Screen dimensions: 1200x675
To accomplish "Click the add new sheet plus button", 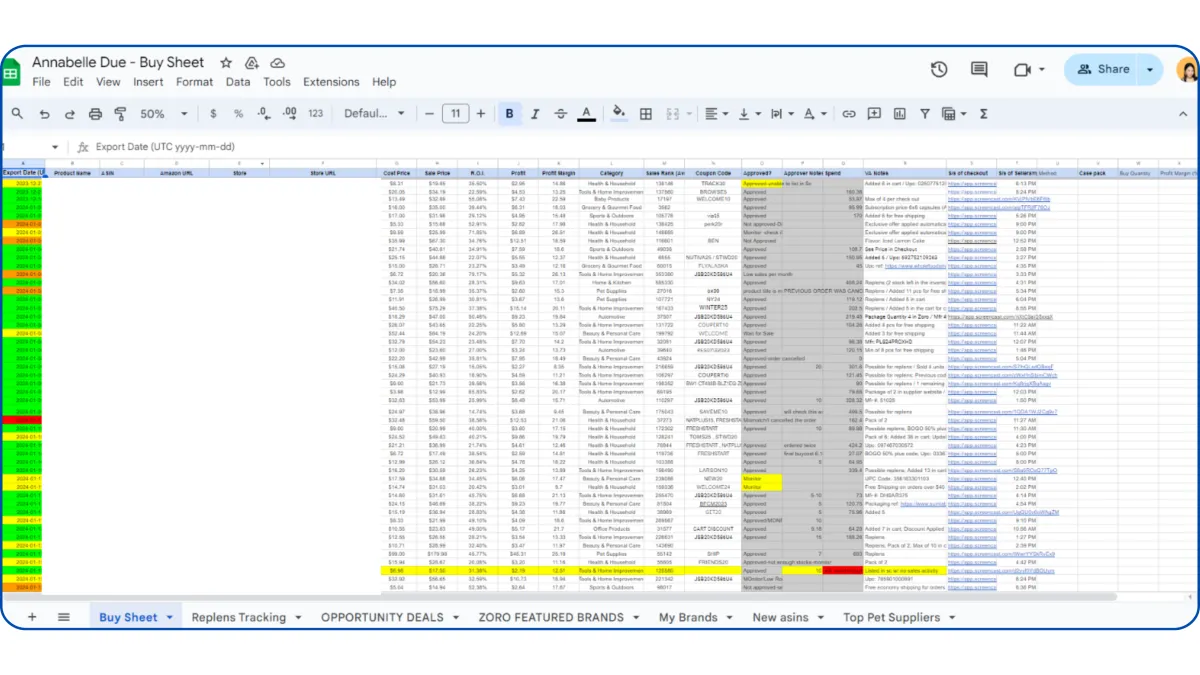I will click(32, 617).
